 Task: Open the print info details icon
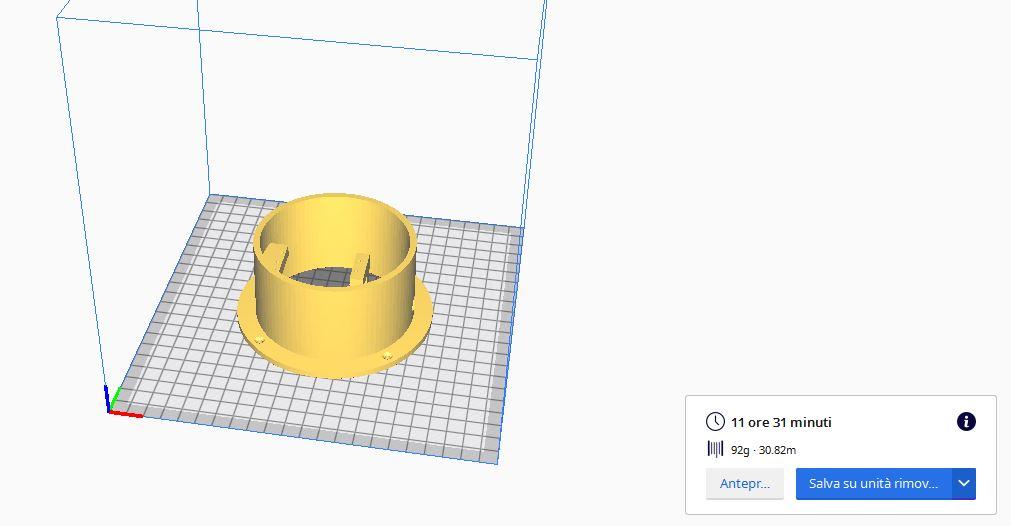966,422
